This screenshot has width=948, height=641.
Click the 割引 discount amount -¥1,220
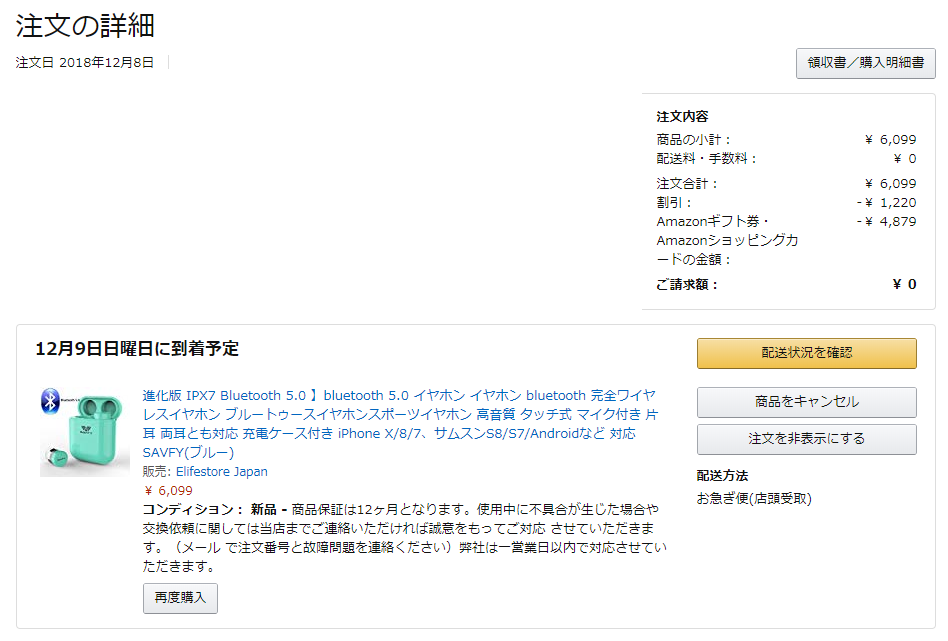(x=886, y=203)
